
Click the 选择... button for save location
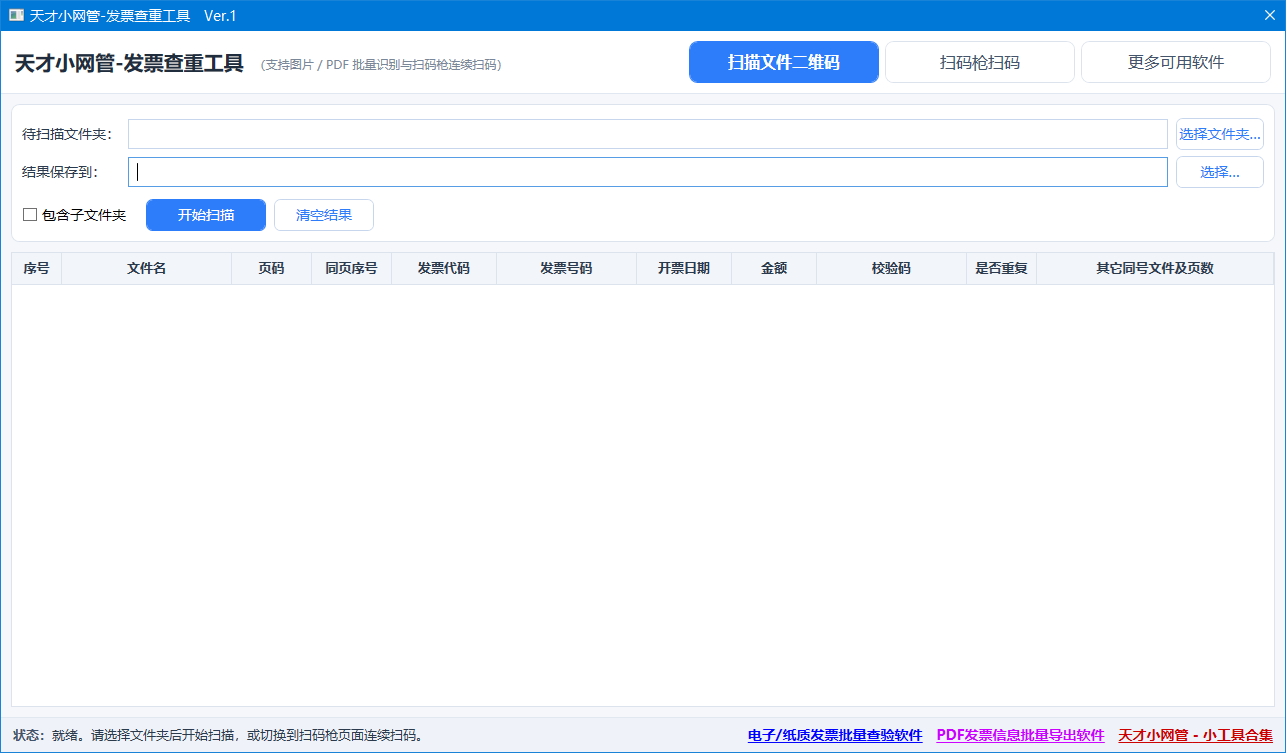tap(1220, 172)
